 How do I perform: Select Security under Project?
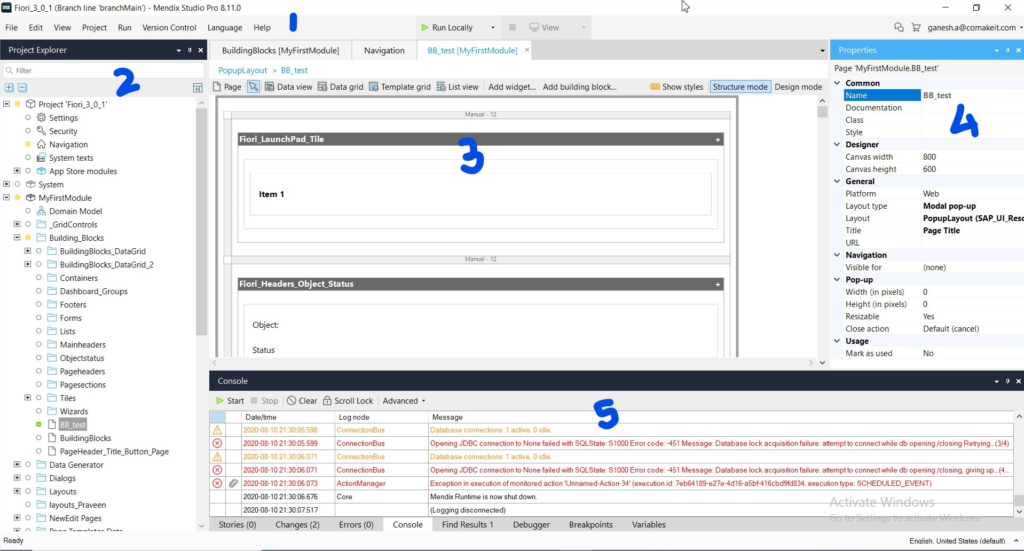(63, 131)
